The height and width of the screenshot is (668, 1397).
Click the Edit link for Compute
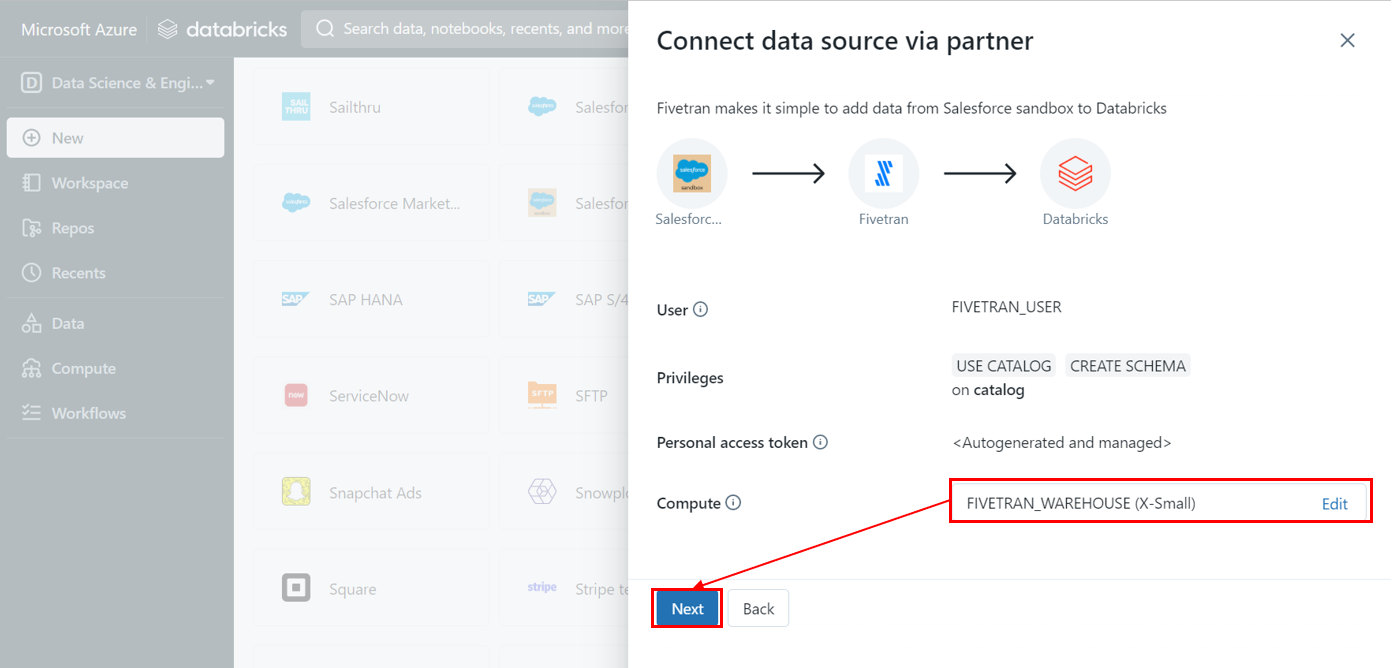pyautogui.click(x=1334, y=504)
